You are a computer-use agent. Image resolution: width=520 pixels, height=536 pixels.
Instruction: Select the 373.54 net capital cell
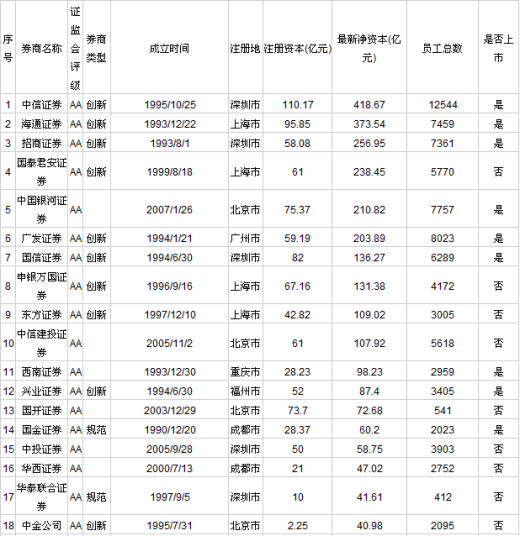pyautogui.click(x=369, y=124)
